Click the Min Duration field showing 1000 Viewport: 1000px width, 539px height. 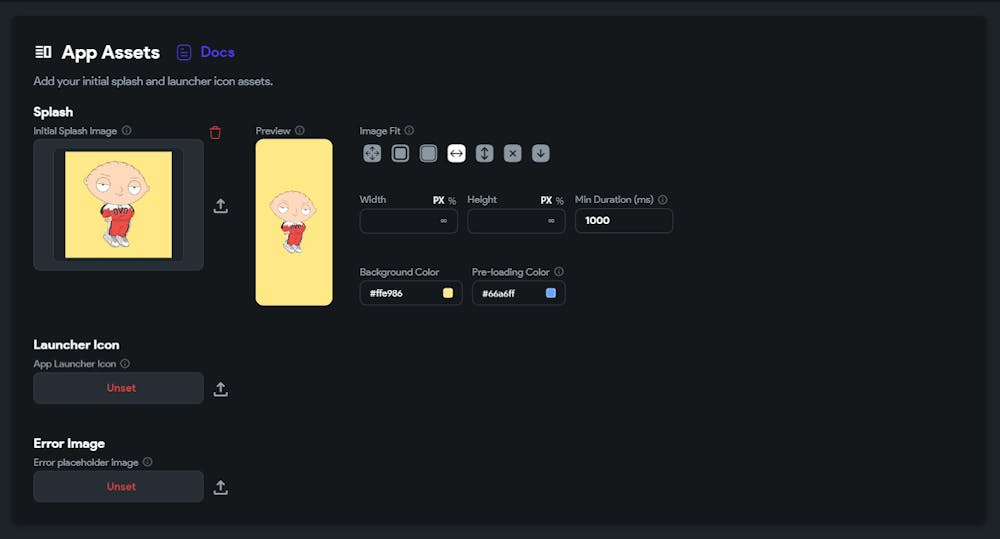point(624,221)
